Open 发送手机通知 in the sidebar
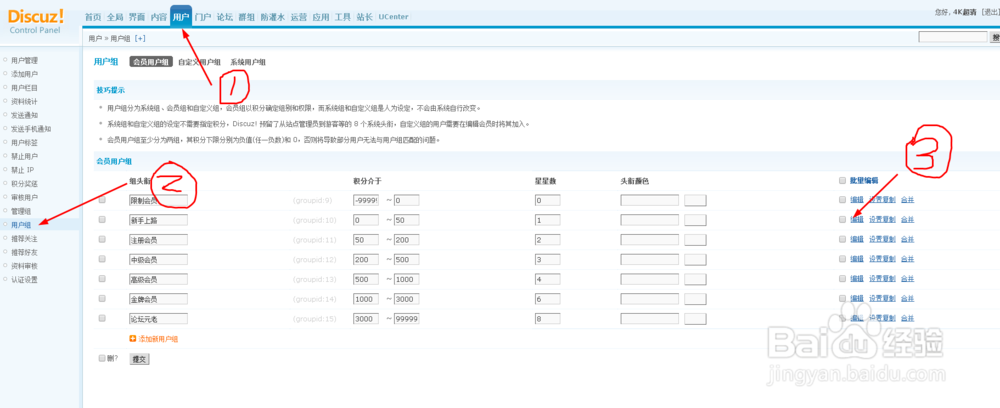Viewport: 1000px width, 408px height. [31, 129]
